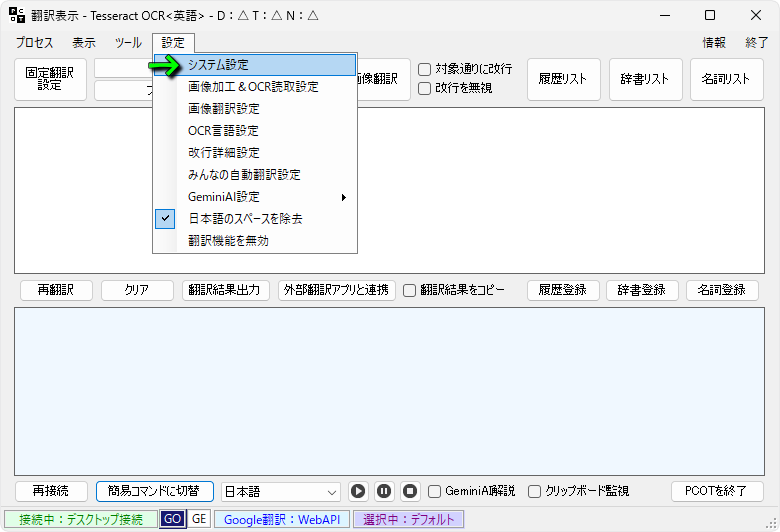Click inside the light blue translation output area
This screenshot has height=532, width=780.
pos(389,390)
